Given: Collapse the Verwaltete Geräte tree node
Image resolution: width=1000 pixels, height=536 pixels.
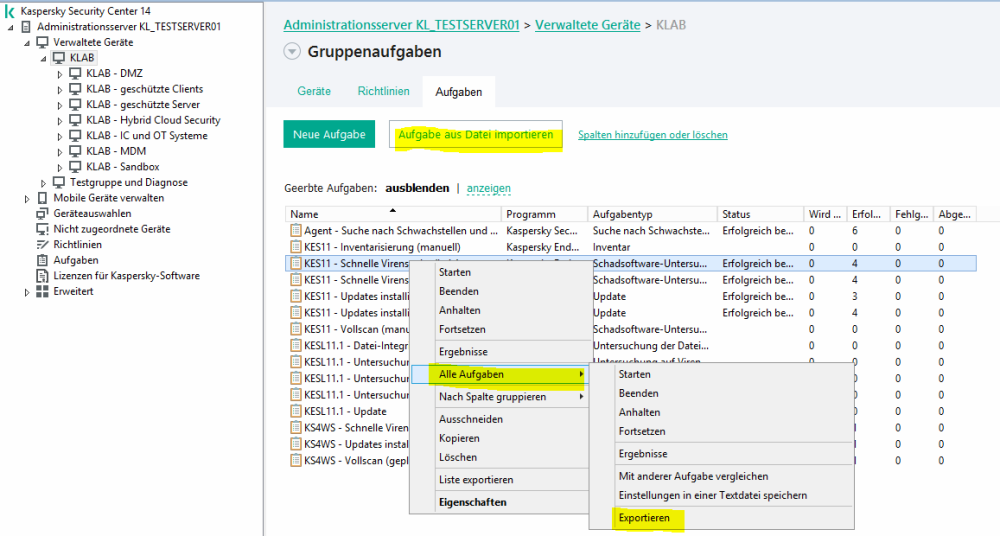Looking at the screenshot, I should coord(27,43).
